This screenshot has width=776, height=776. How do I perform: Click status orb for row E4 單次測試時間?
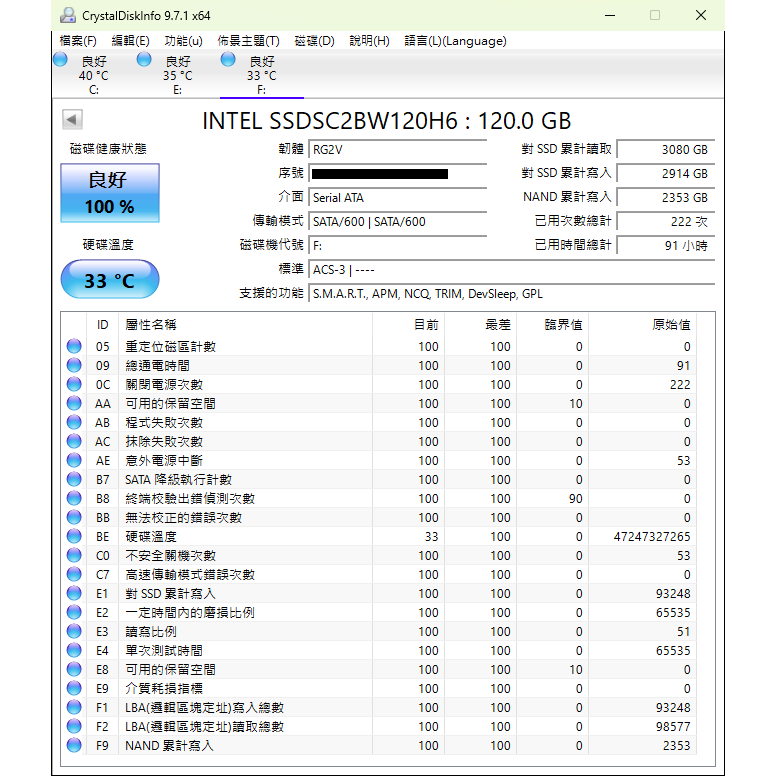tap(74, 650)
